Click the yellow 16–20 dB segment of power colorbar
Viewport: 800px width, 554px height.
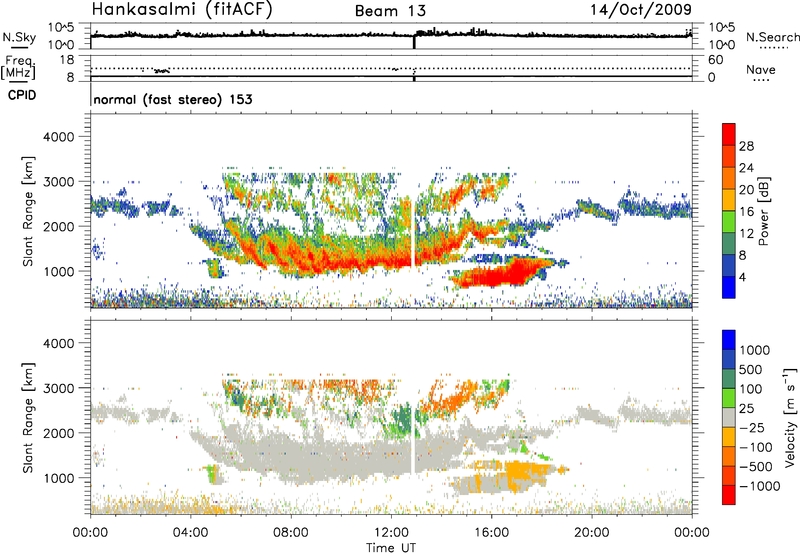click(729, 199)
